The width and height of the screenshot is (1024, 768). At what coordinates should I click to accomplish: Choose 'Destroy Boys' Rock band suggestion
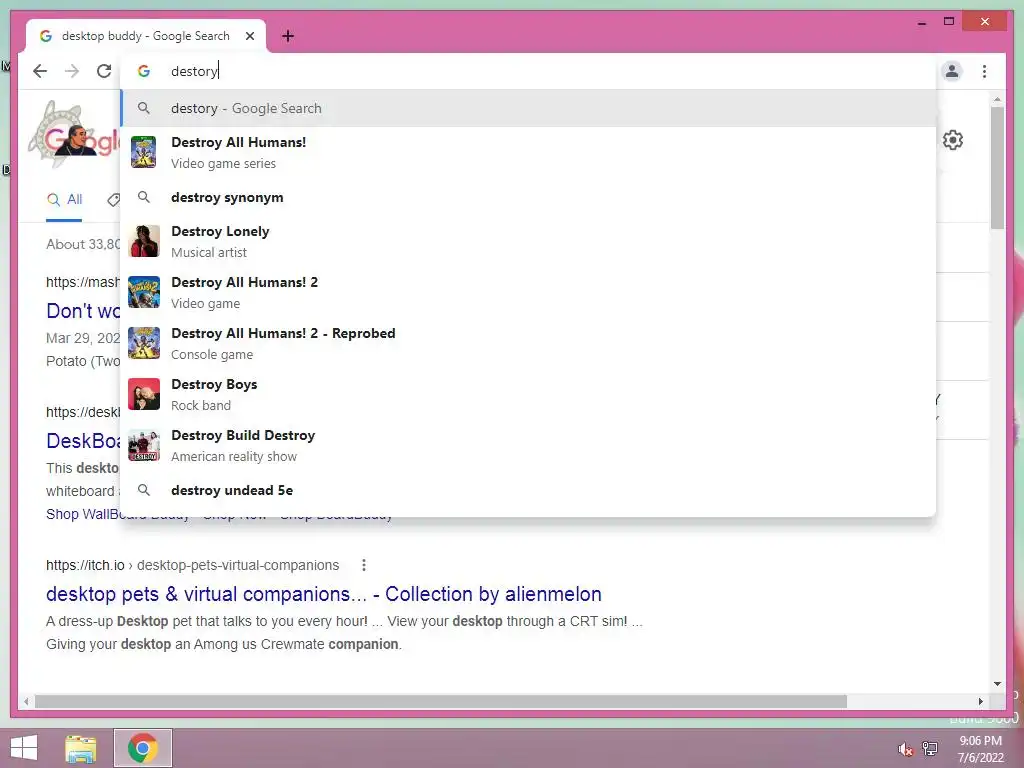coord(528,394)
